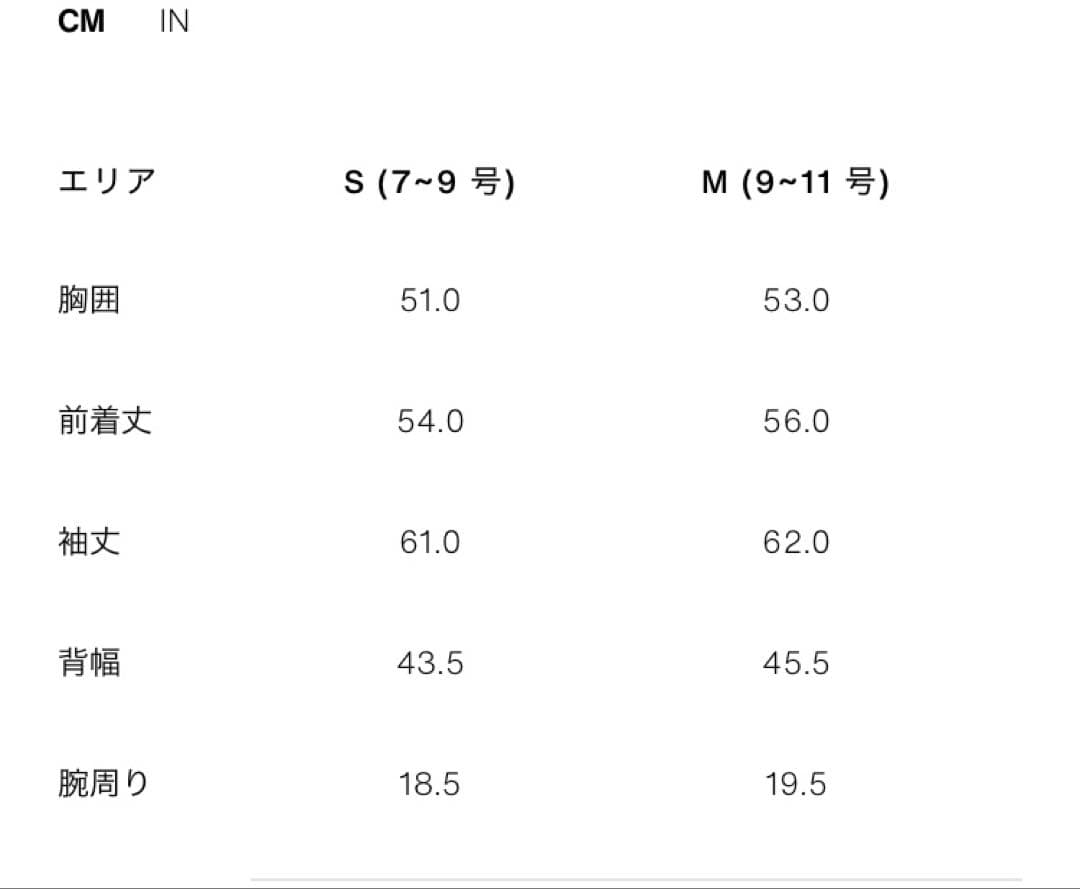The image size is (1080, 889).
Task: Select the S (7~9 号) column header
Action: click(x=430, y=181)
